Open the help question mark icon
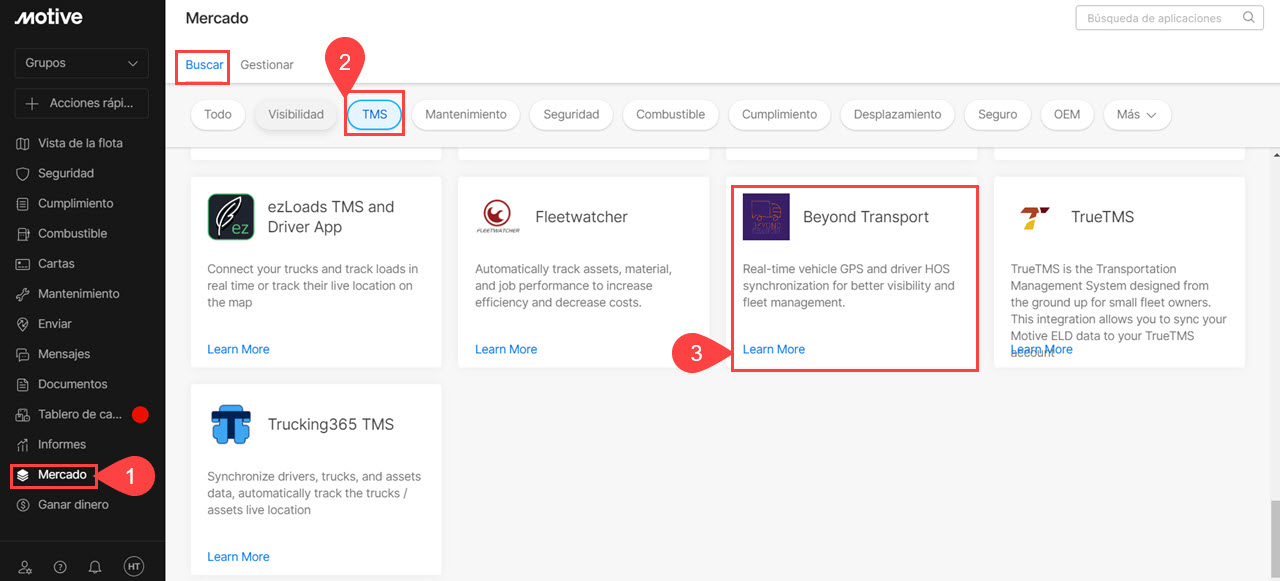This screenshot has height=581, width=1280. pyautogui.click(x=60, y=567)
